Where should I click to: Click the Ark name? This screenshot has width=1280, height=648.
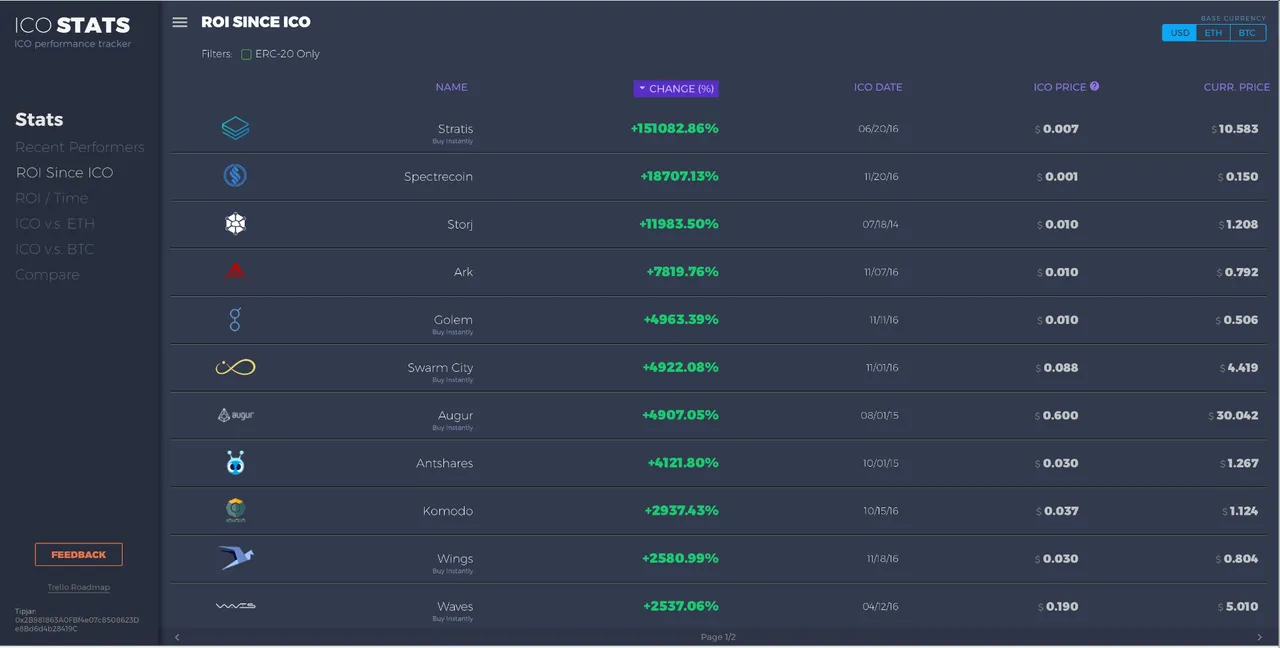tap(464, 272)
